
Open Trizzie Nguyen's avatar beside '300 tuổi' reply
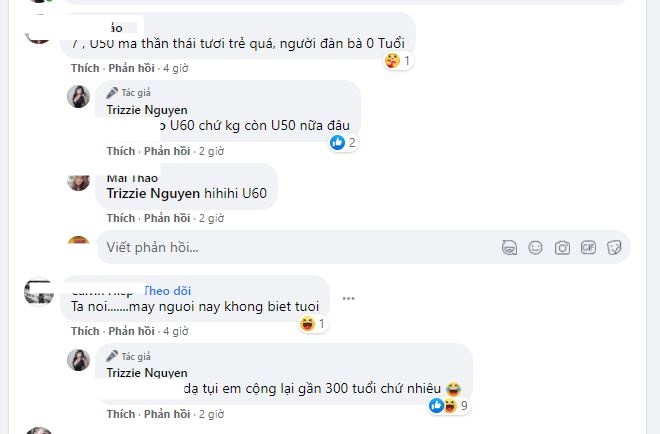78,360
